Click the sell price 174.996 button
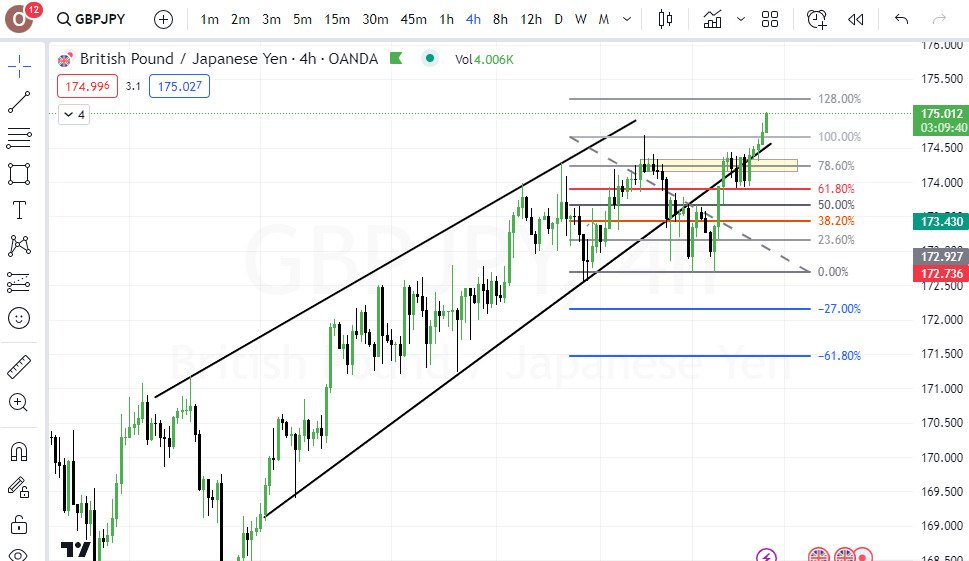 [87, 86]
